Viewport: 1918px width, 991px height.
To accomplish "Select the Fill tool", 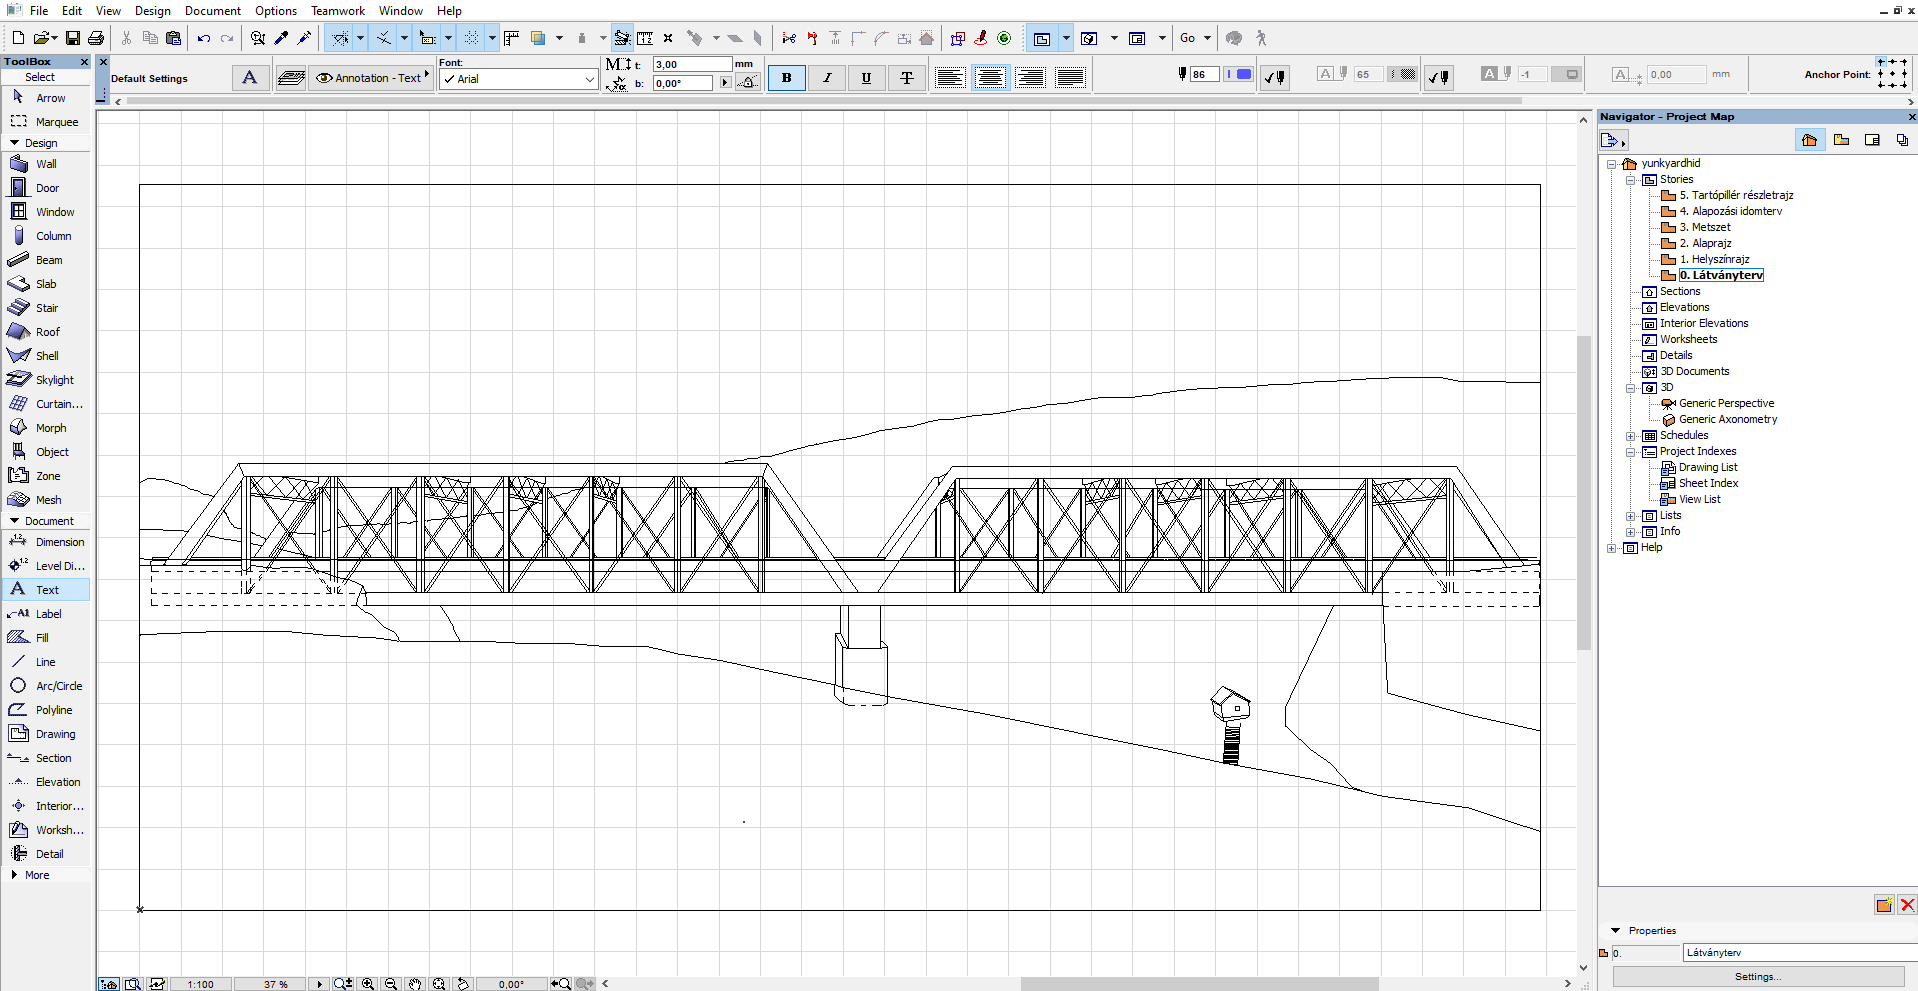I will tap(46, 638).
